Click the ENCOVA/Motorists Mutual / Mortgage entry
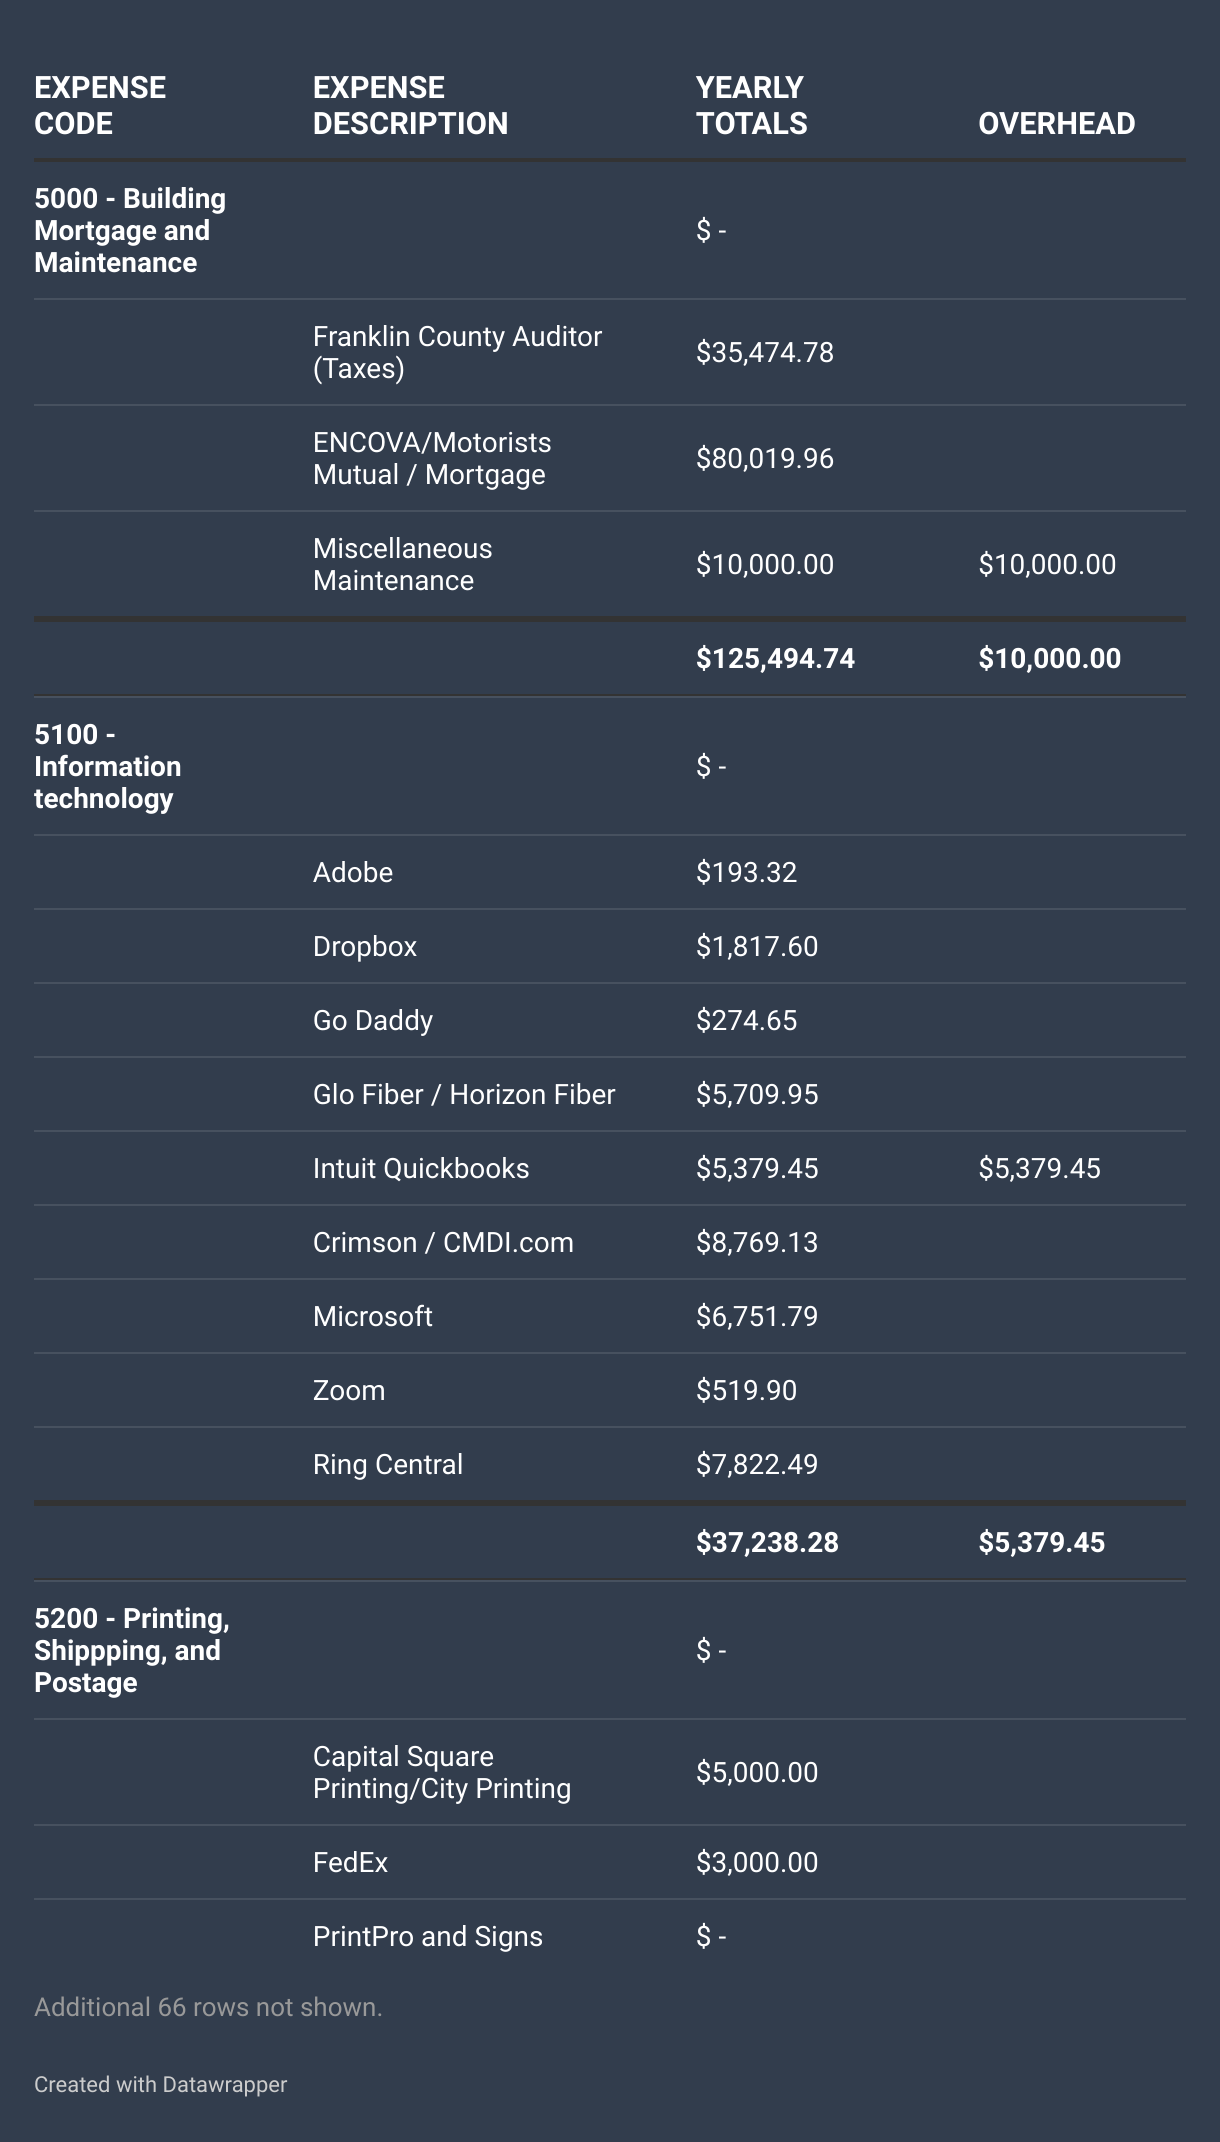The height and width of the screenshot is (2142, 1220). click(432, 458)
